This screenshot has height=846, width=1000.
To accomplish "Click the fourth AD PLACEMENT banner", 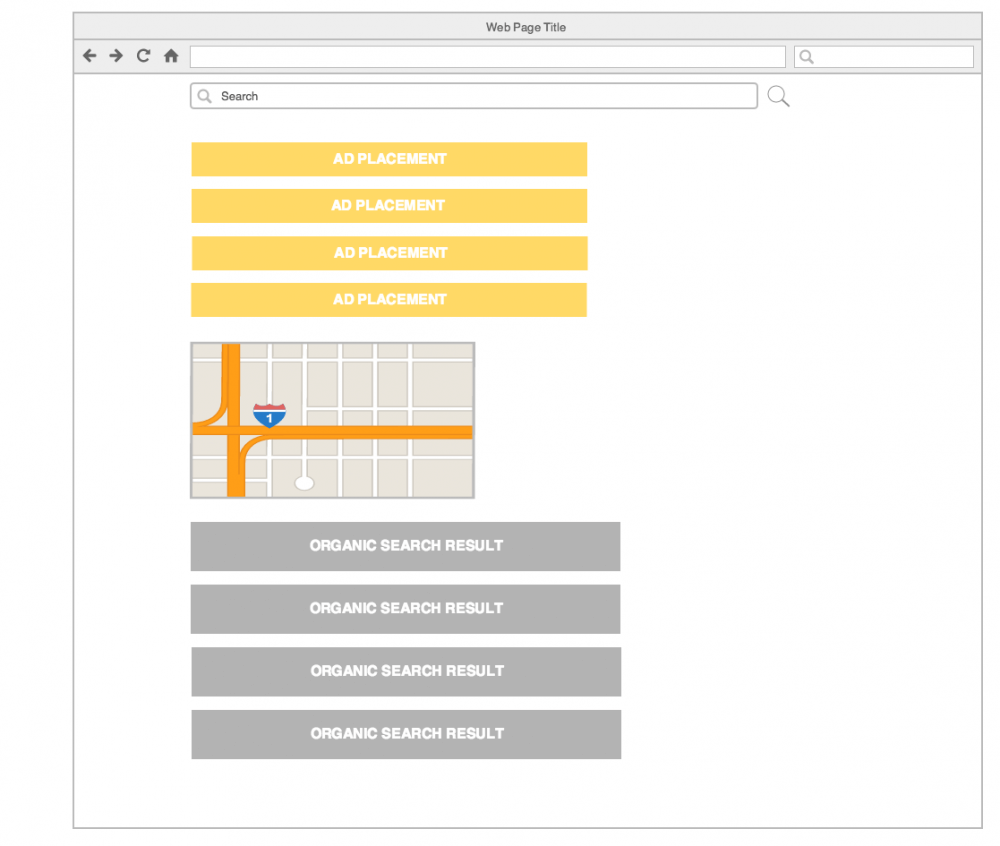I will [389, 300].
